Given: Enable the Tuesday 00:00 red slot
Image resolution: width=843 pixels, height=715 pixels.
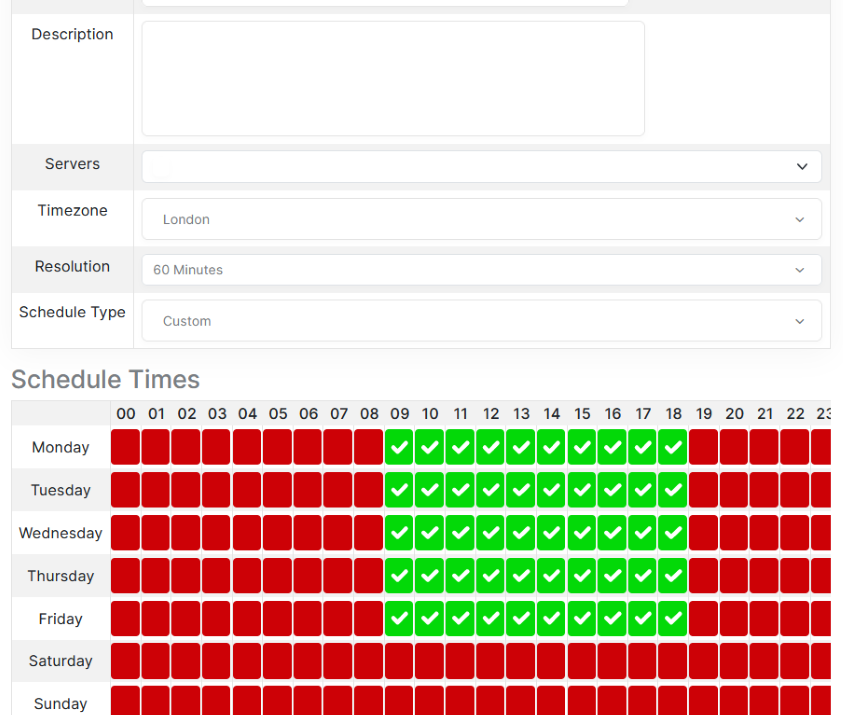Looking at the screenshot, I should [125, 490].
